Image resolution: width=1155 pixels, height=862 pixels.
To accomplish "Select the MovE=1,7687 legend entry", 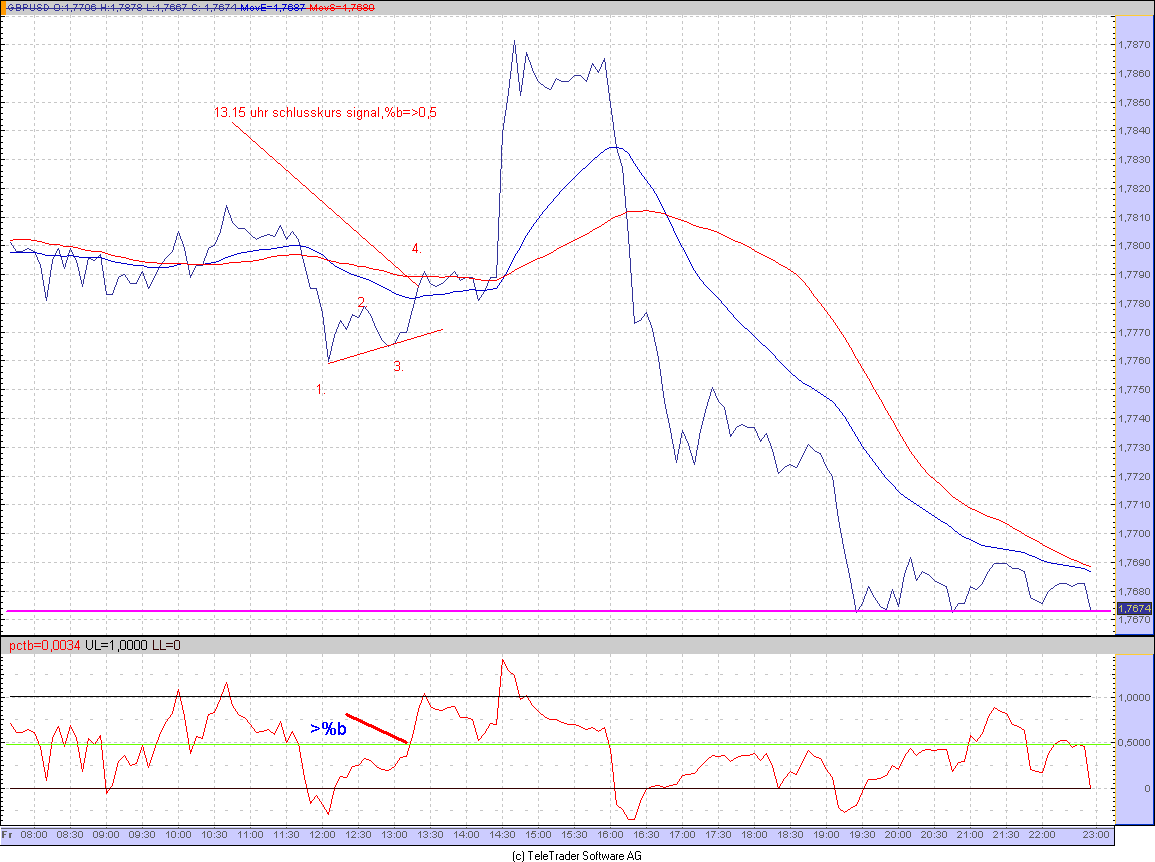I will (x=273, y=7).
